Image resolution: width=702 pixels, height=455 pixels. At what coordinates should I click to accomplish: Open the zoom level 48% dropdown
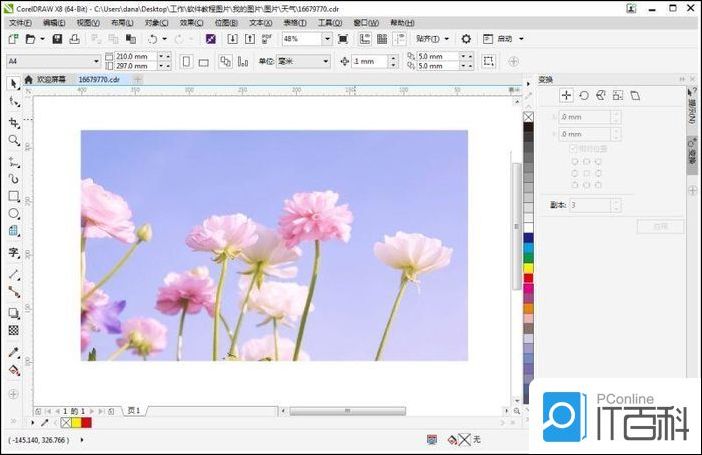[327, 39]
